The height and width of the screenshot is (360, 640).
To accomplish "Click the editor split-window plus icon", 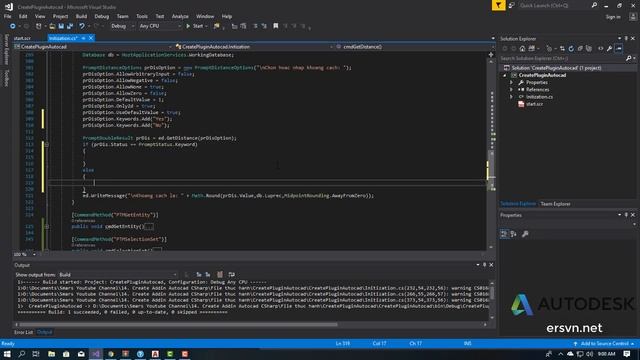I will click(x=491, y=54).
